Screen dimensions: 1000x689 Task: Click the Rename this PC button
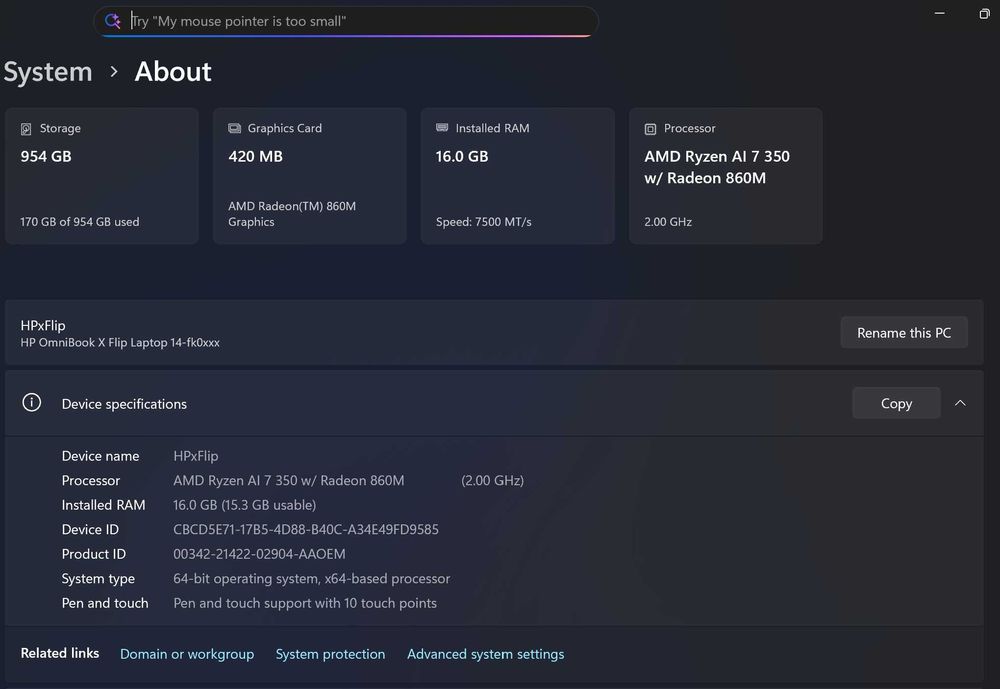(904, 332)
